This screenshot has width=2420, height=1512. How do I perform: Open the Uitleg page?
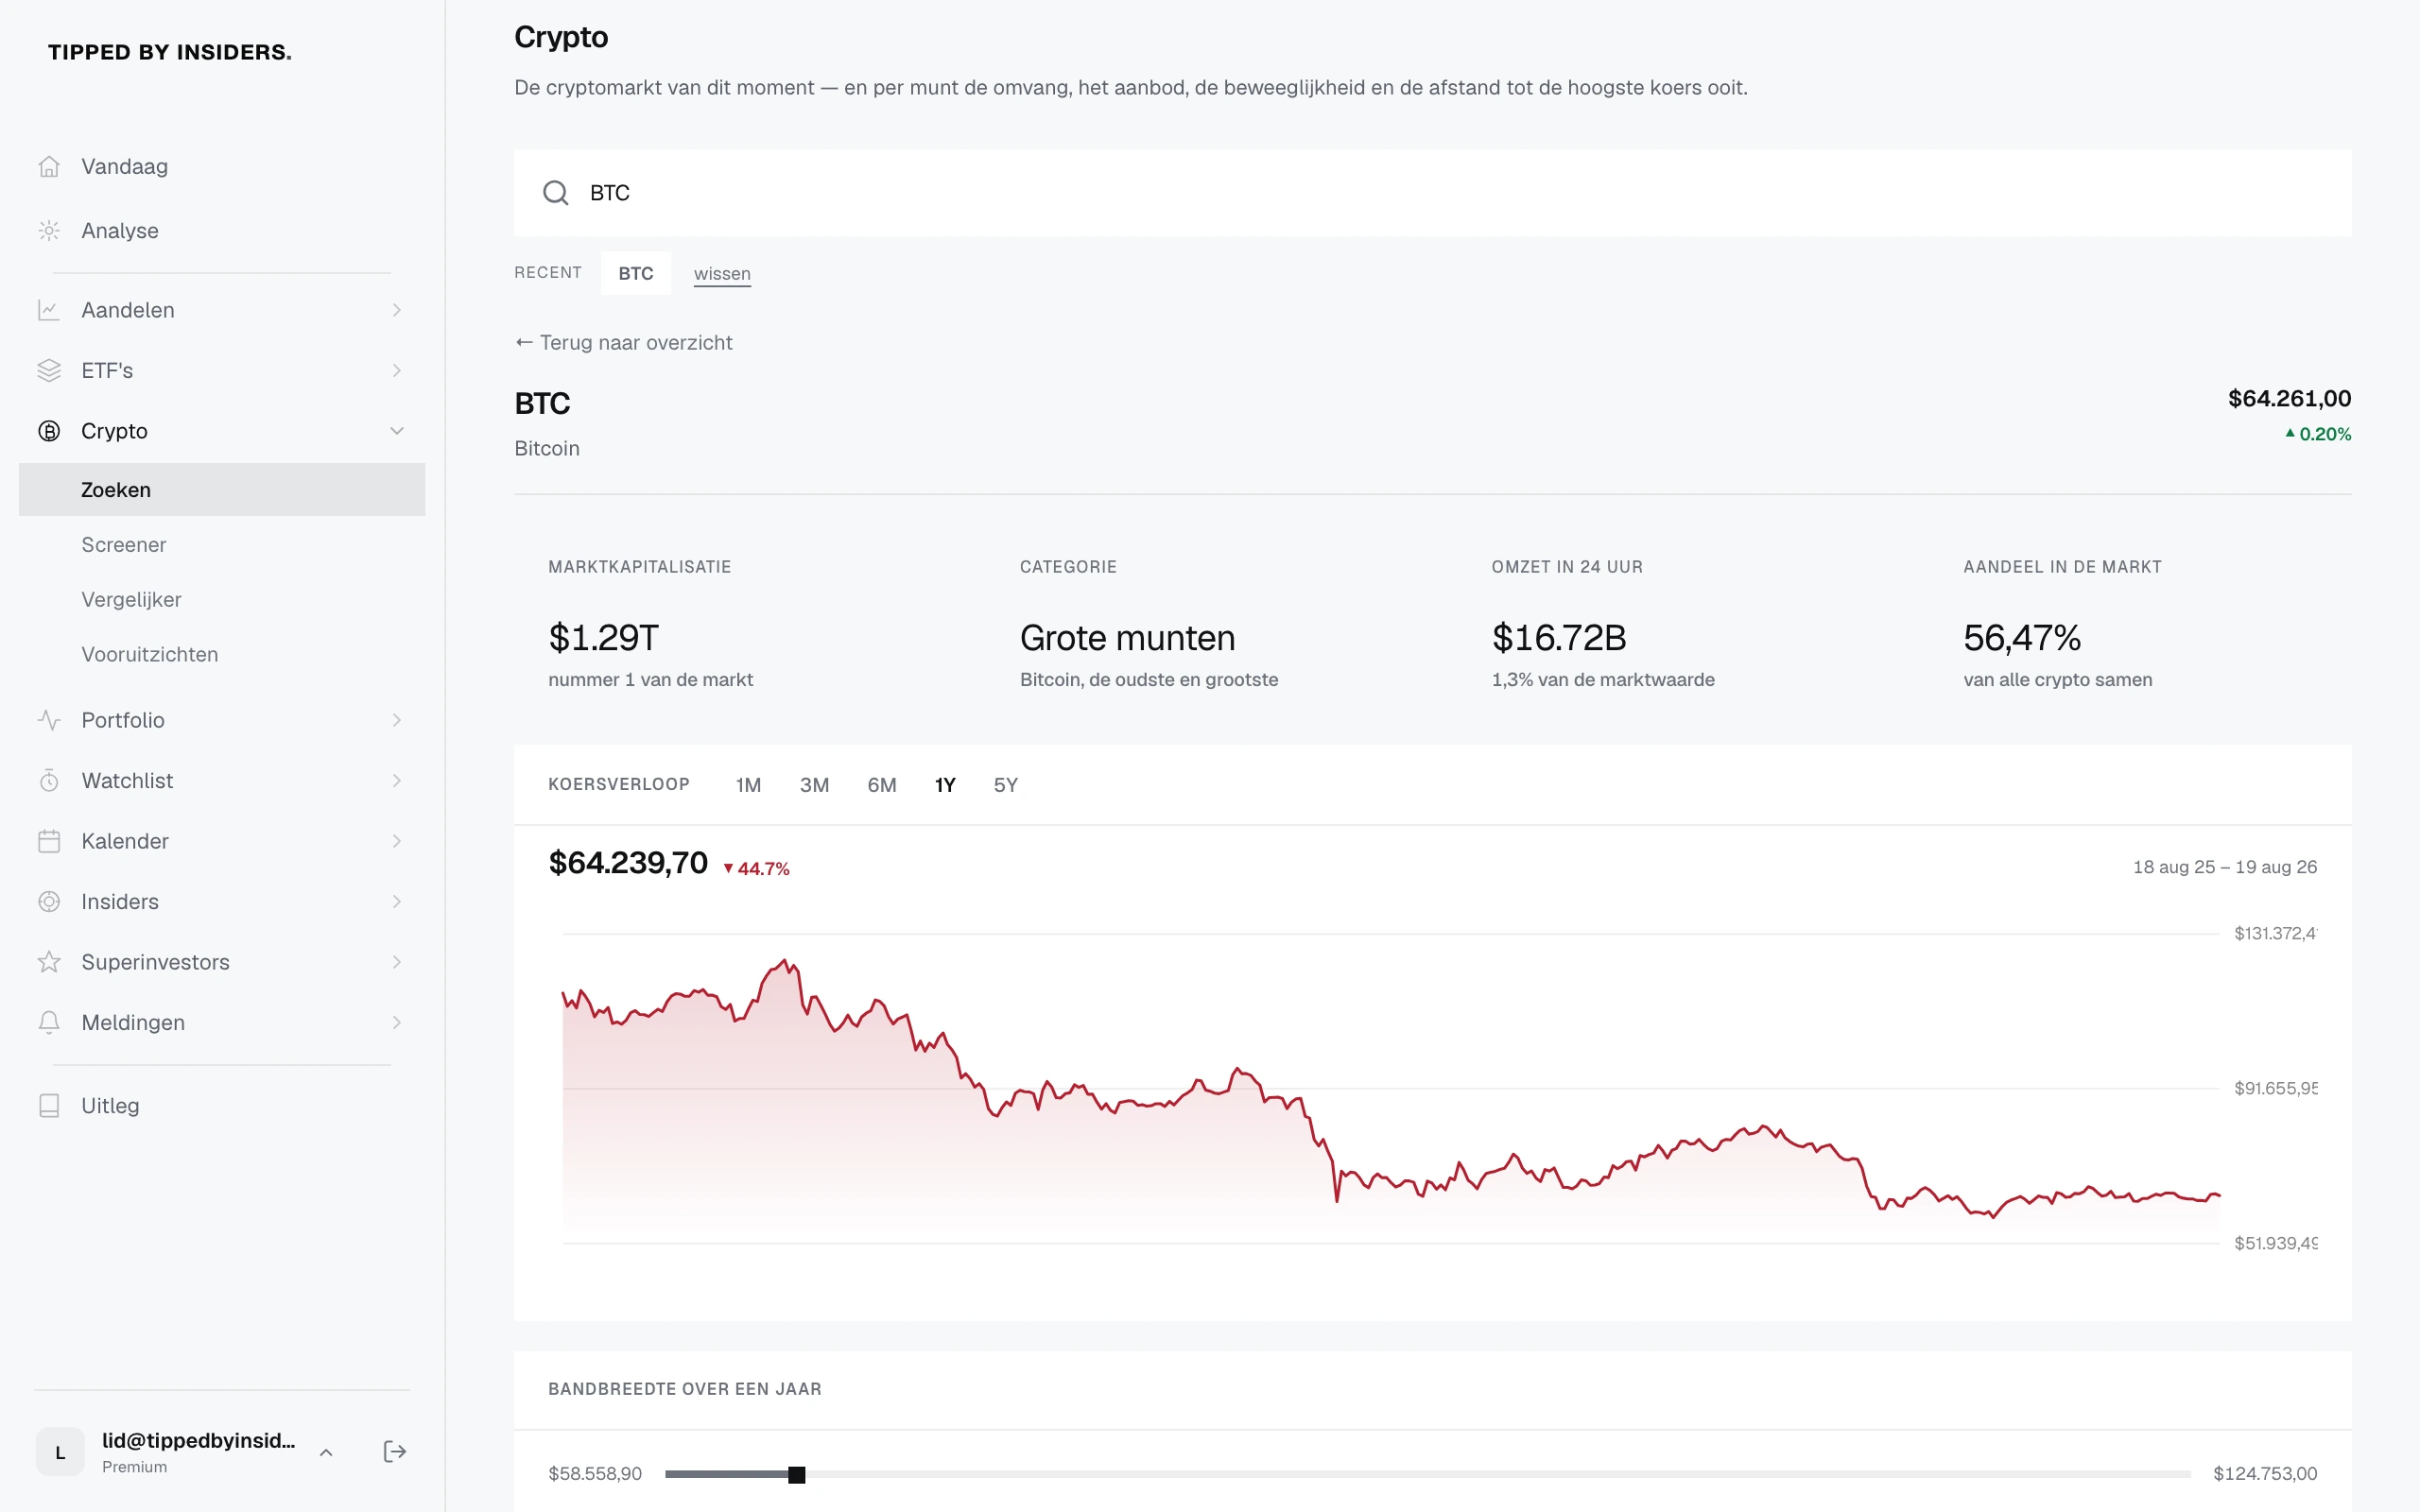[222, 1106]
